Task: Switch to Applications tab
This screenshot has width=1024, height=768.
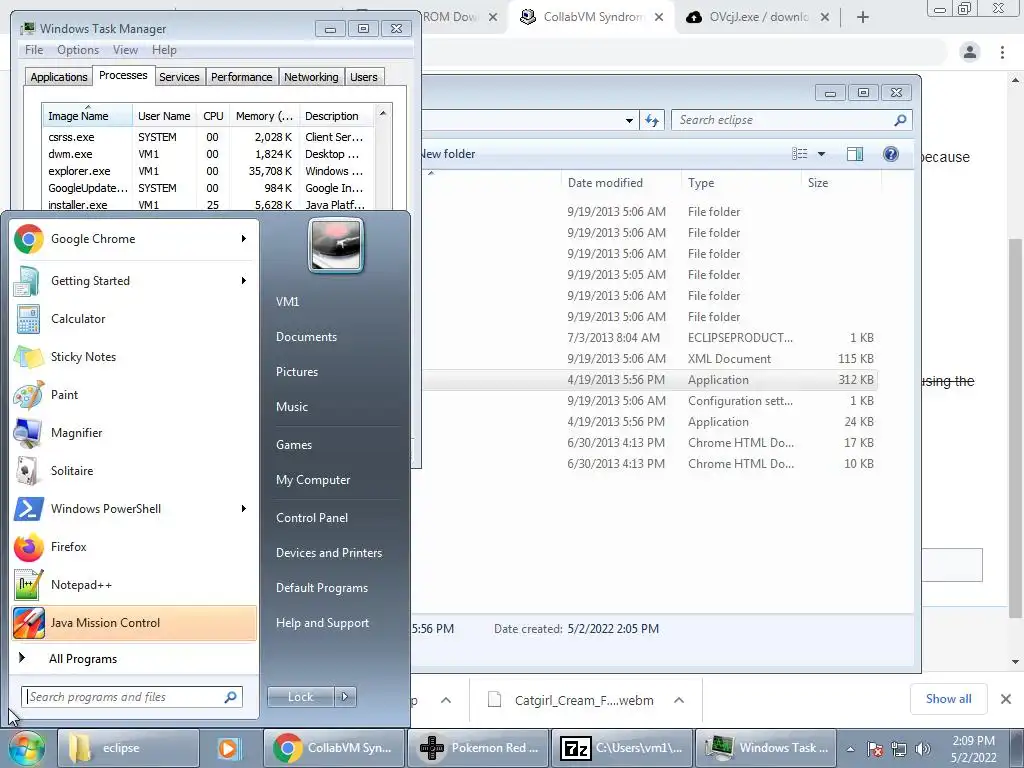Action: tap(59, 77)
